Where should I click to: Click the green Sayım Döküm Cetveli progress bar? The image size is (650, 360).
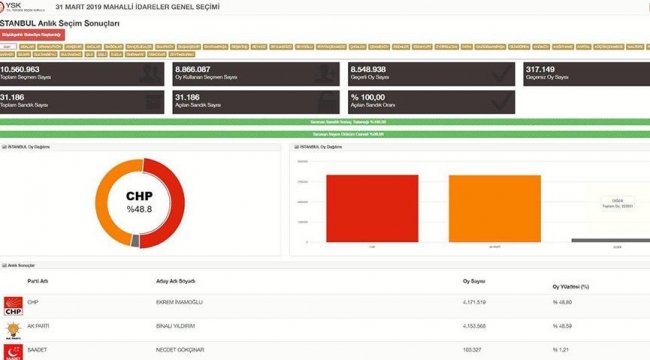[x=325, y=134]
